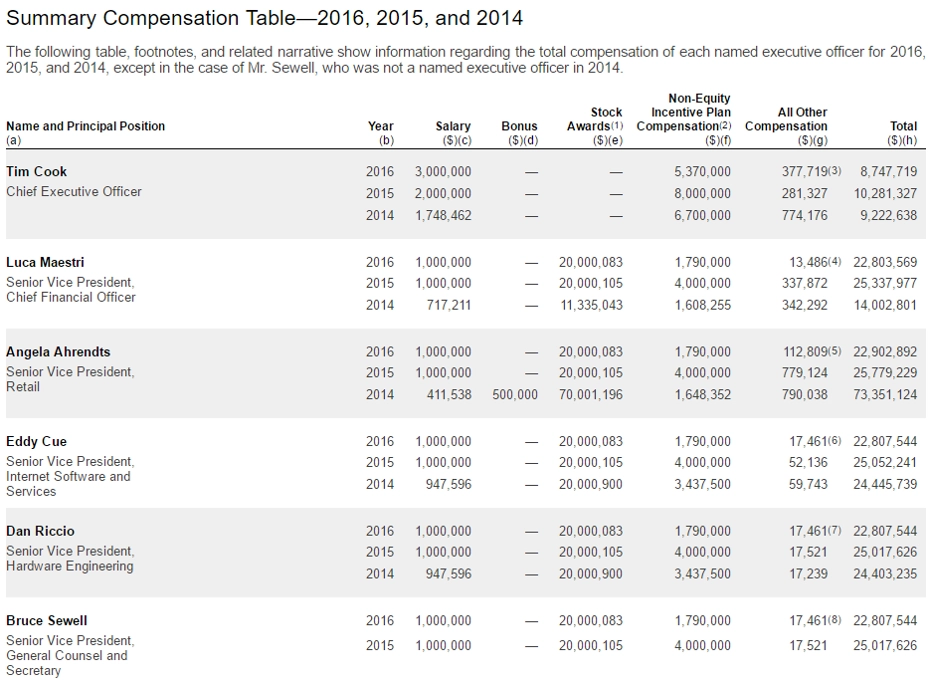This screenshot has width=930, height=683.
Task: Click the Salary column header
Action: pos(453,133)
